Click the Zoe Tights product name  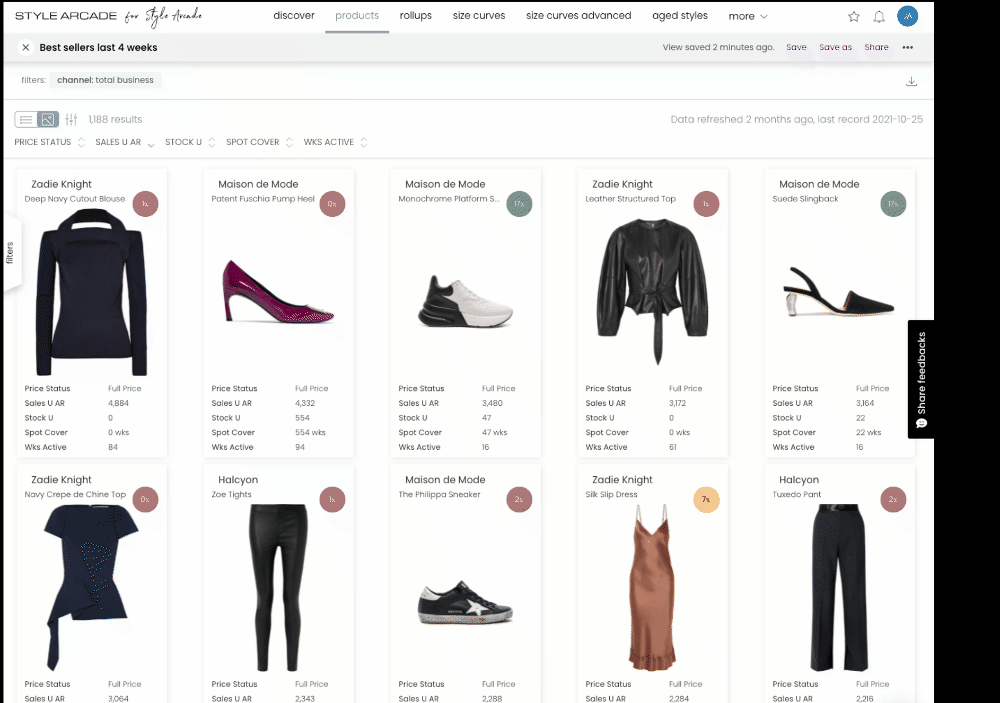coord(232,494)
